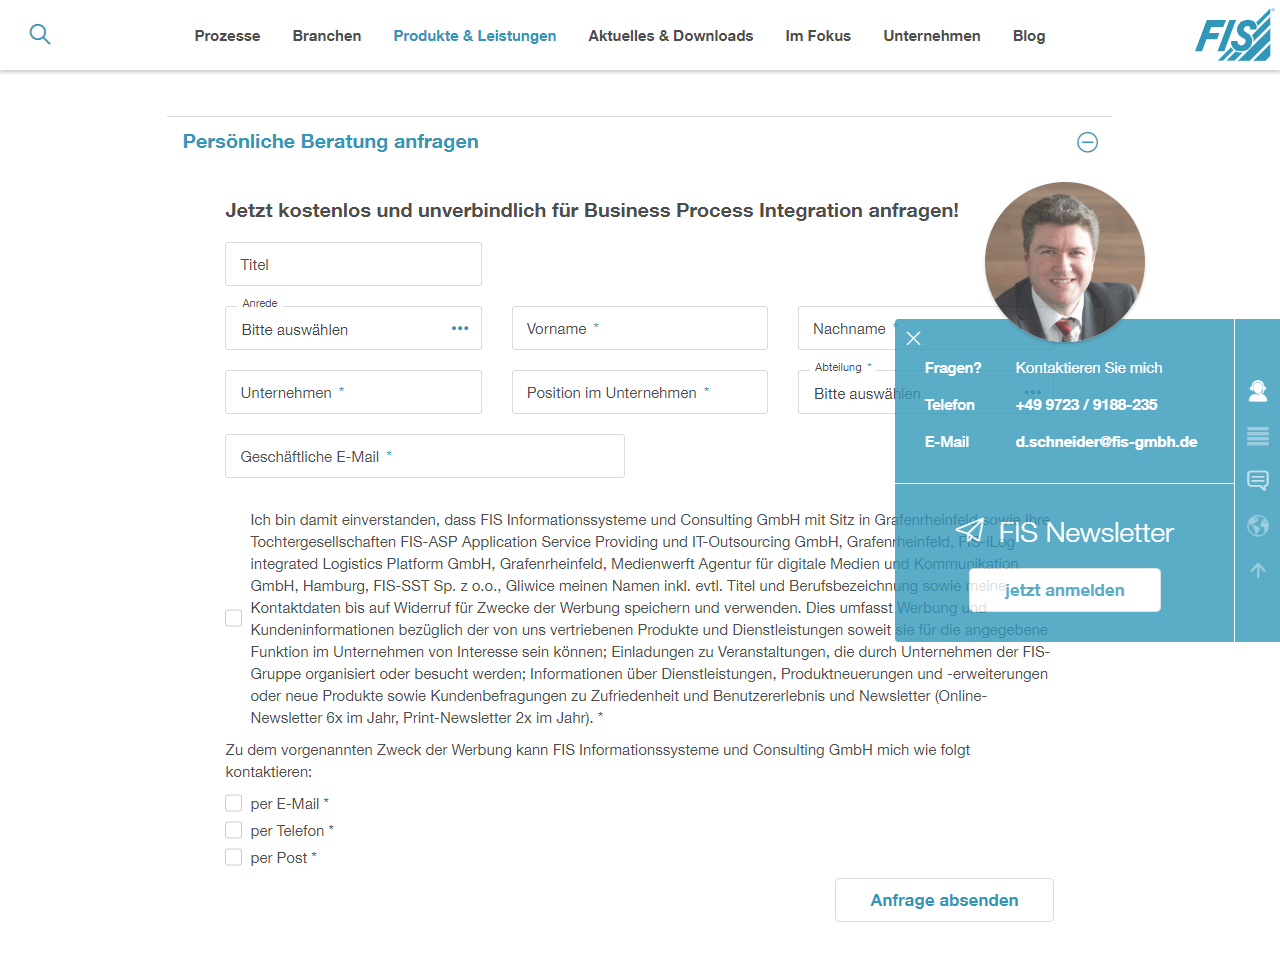Open the Produkte & Leistungen menu
1280x960 pixels.
pos(474,36)
